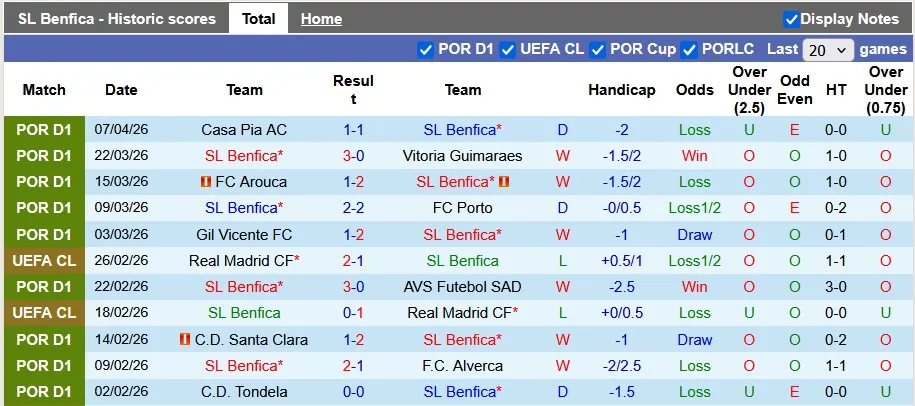Toggle the POR Cup filter checkbox
The height and width of the screenshot is (406, 915).
pyautogui.click(x=597, y=49)
